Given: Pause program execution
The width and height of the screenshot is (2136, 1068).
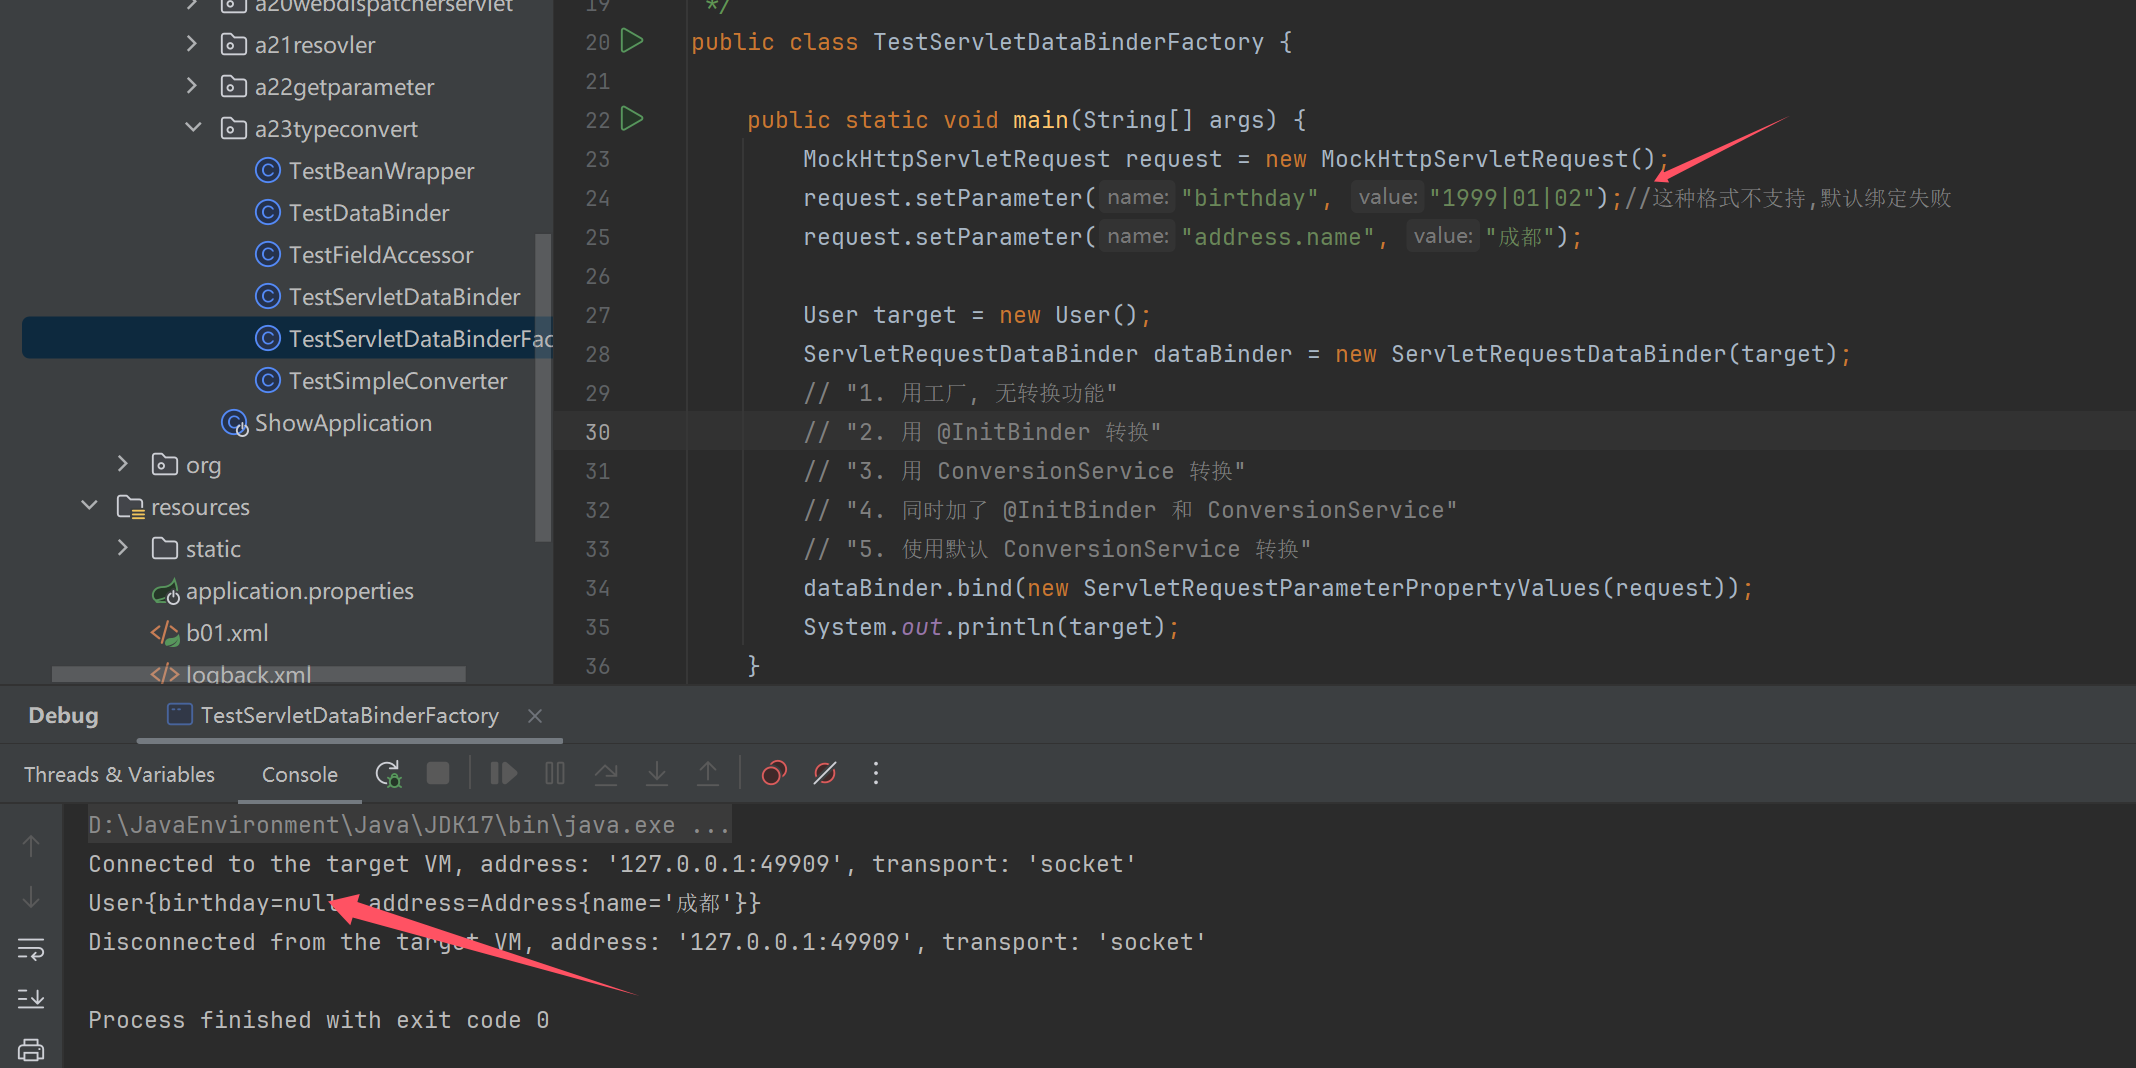Looking at the screenshot, I should pos(555,773).
